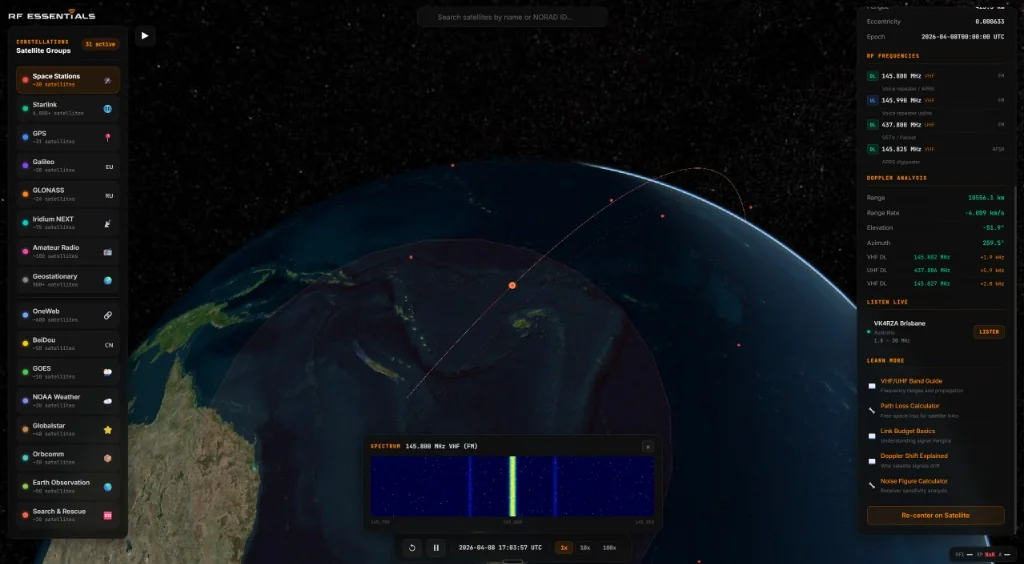Screen dimensions: 1024x564
Task: Toggle the Orbcomm constellation group
Action: (x=68, y=458)
